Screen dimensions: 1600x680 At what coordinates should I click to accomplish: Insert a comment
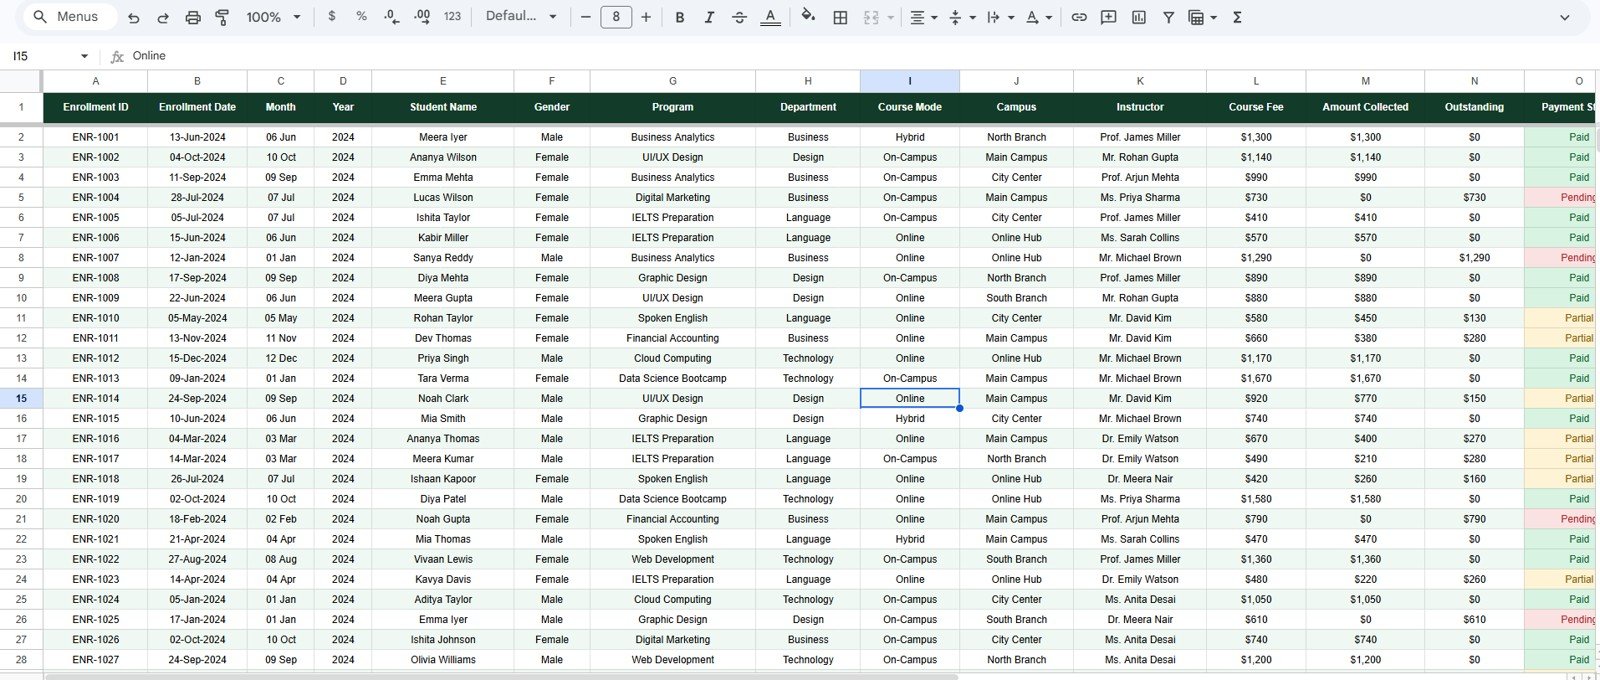[x=1109, y=17]
